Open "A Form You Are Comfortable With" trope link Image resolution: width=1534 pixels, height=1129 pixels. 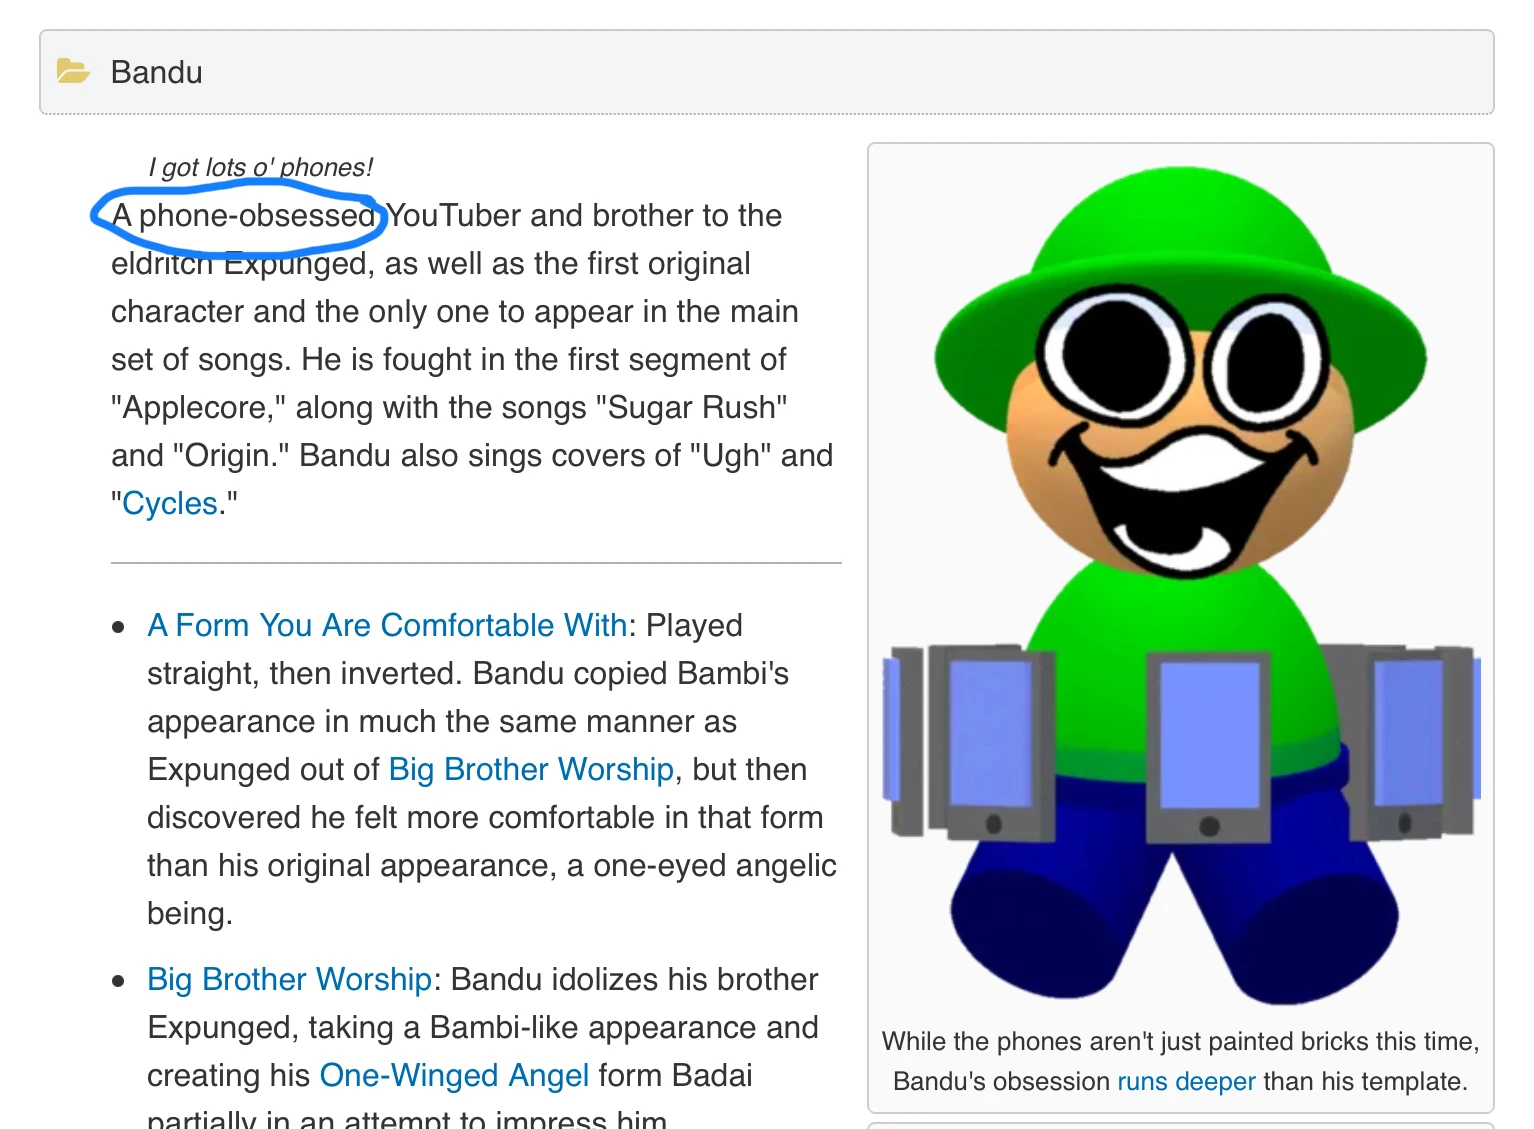pyautogui.click(x=387, y=625)
